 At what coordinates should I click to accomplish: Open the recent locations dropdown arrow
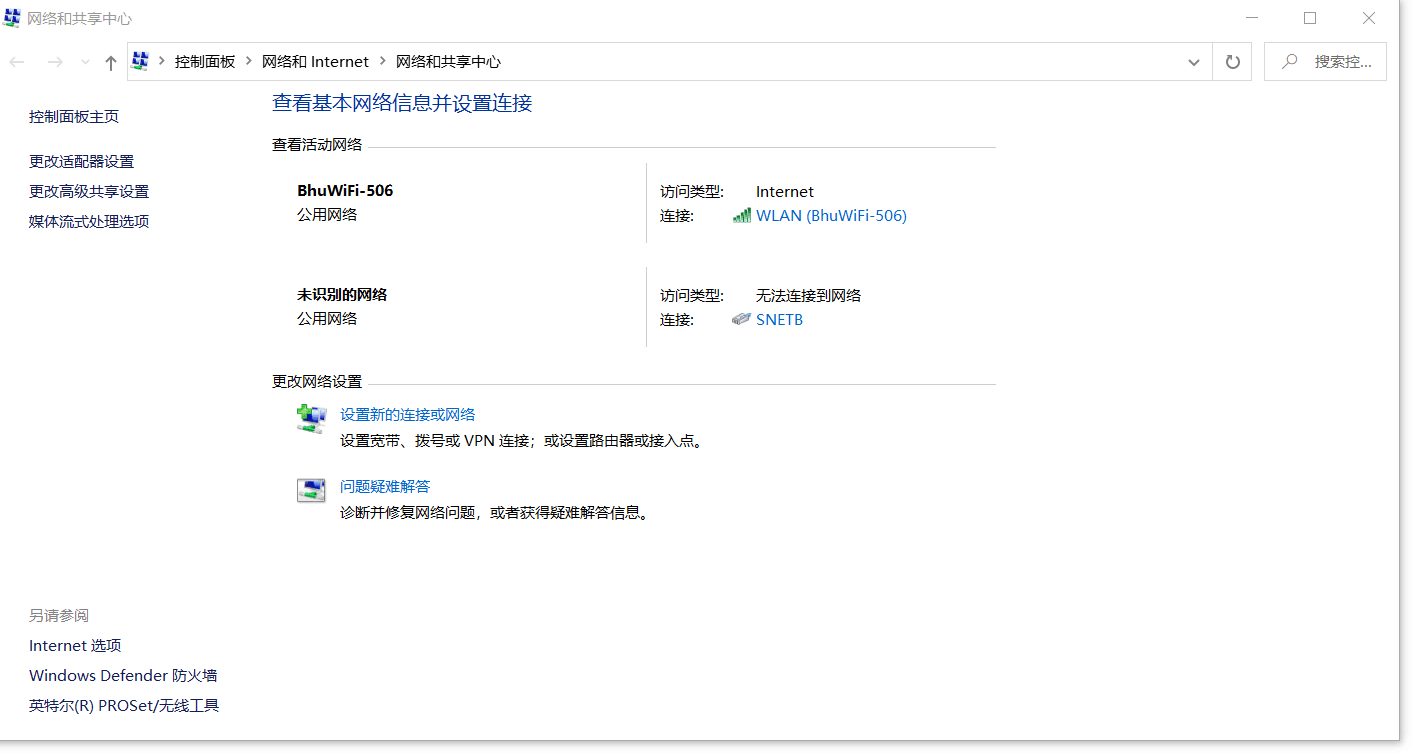(x=85, y=62)
